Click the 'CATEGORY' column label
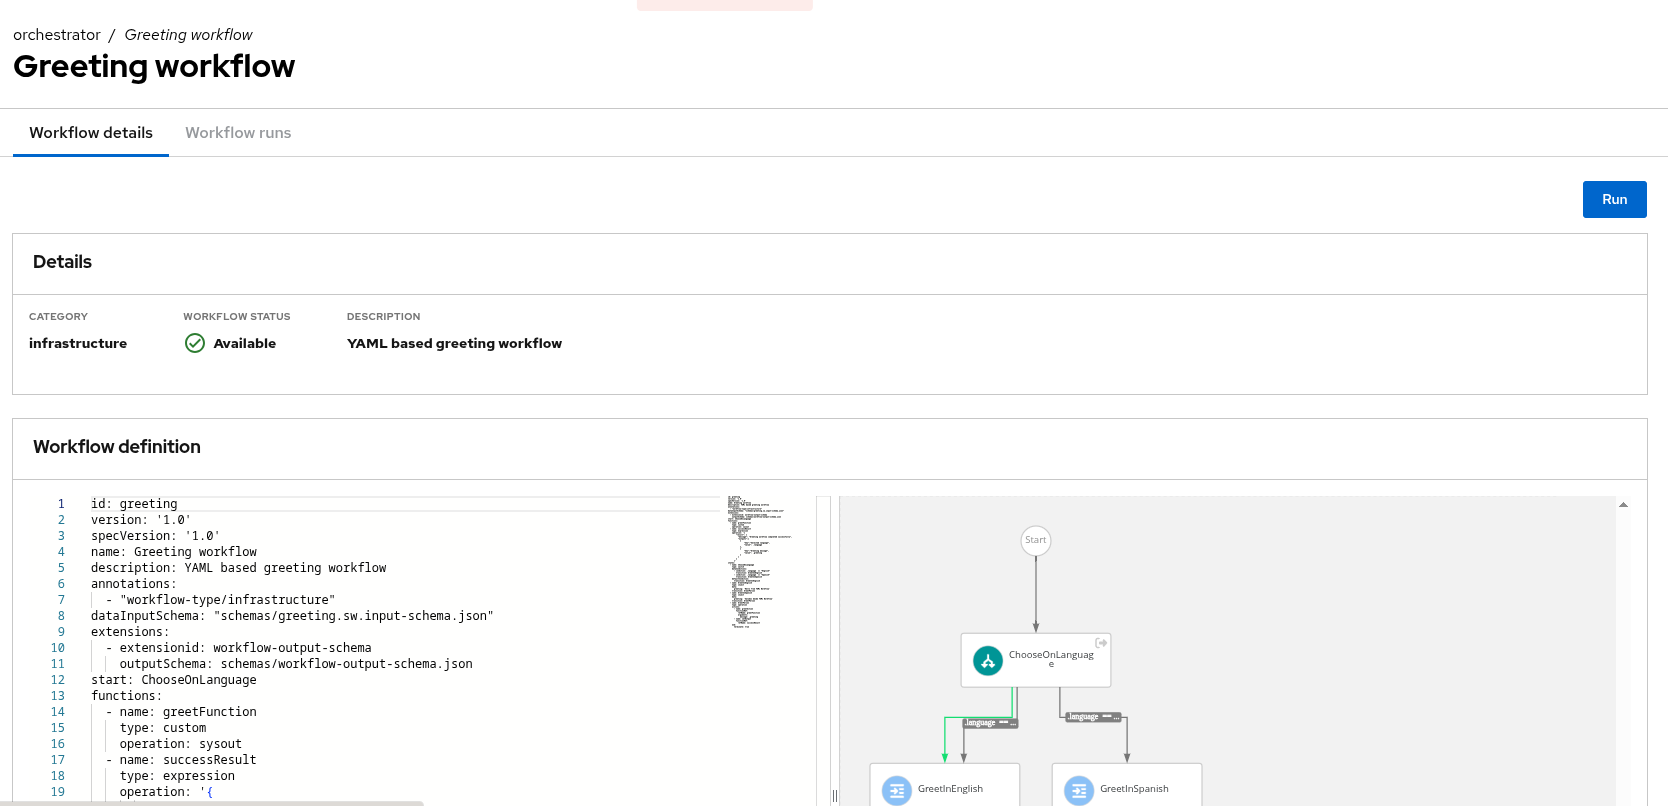1668x806 pixels. [58, 316]
